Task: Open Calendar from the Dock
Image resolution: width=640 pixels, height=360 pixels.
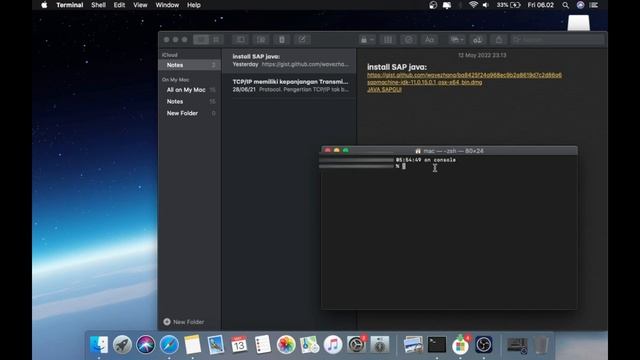Action: pyautogui.click(x=239, y=345)
